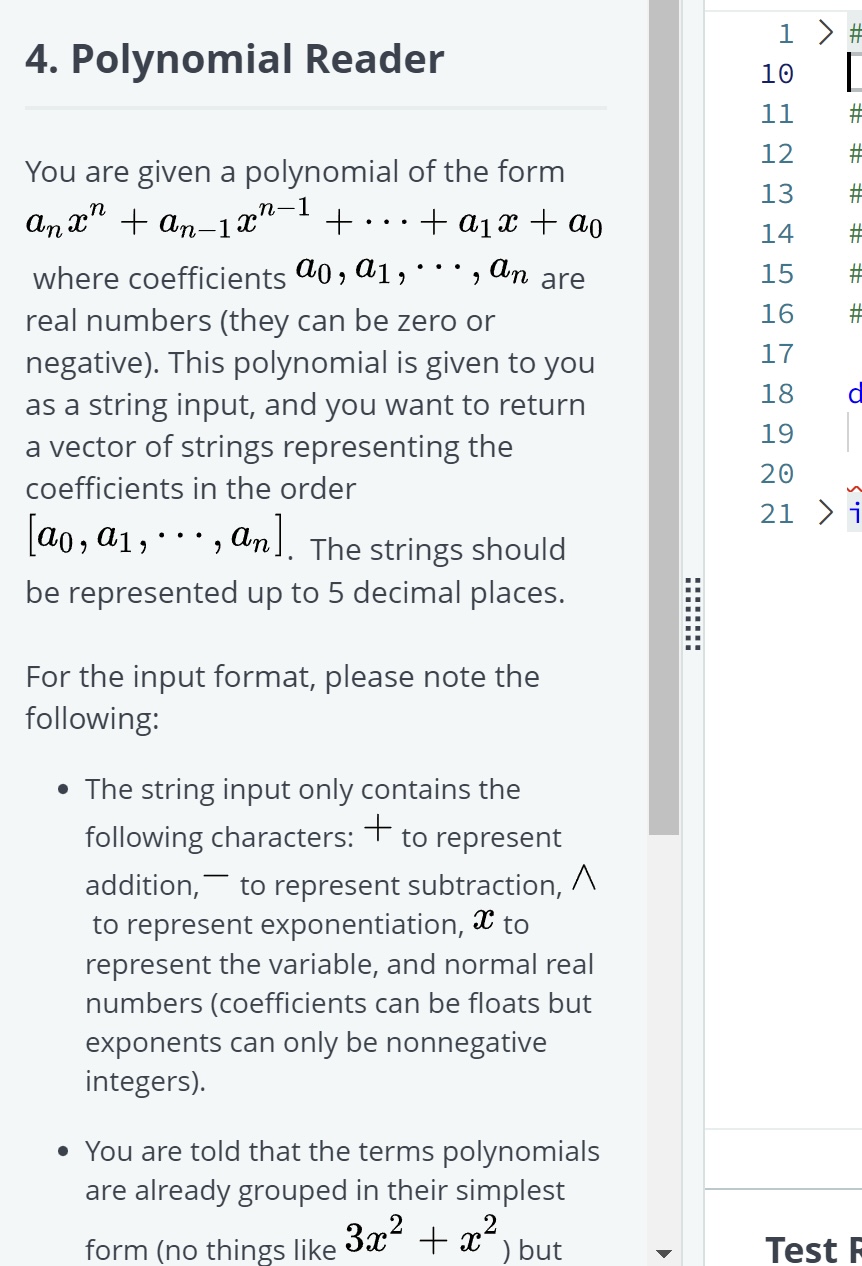862x1266 pixels.
Task: Select line number 18 in the gutter
Action: tap(777, 394)
